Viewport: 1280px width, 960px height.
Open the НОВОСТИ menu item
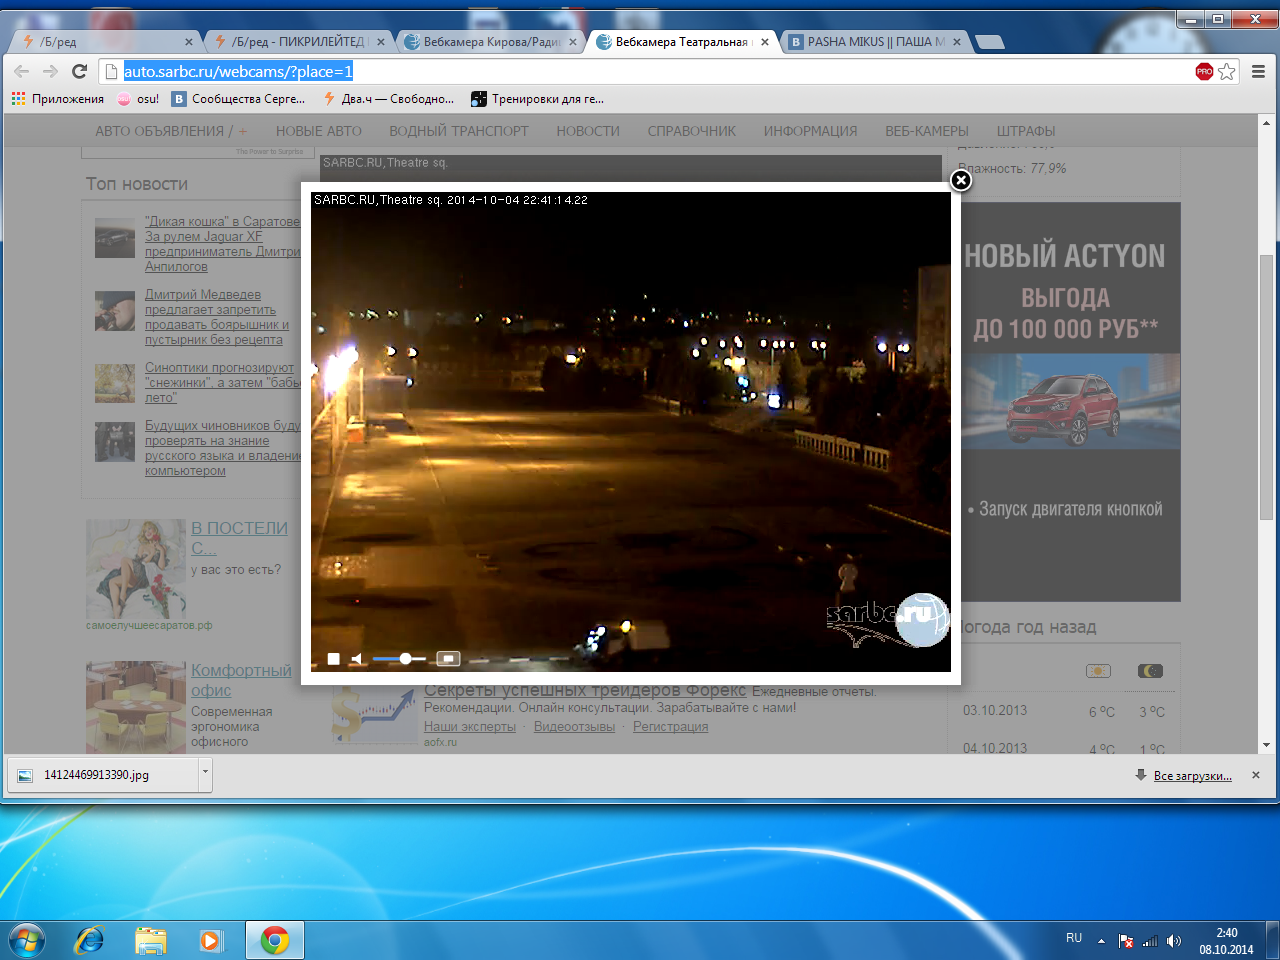point(588,131)
